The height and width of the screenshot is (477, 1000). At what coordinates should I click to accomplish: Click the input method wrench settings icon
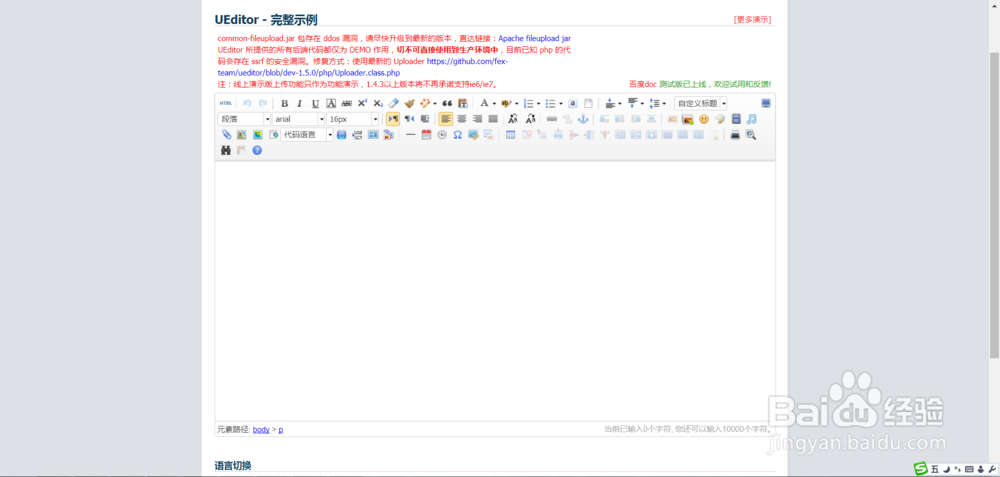point(992,469)
